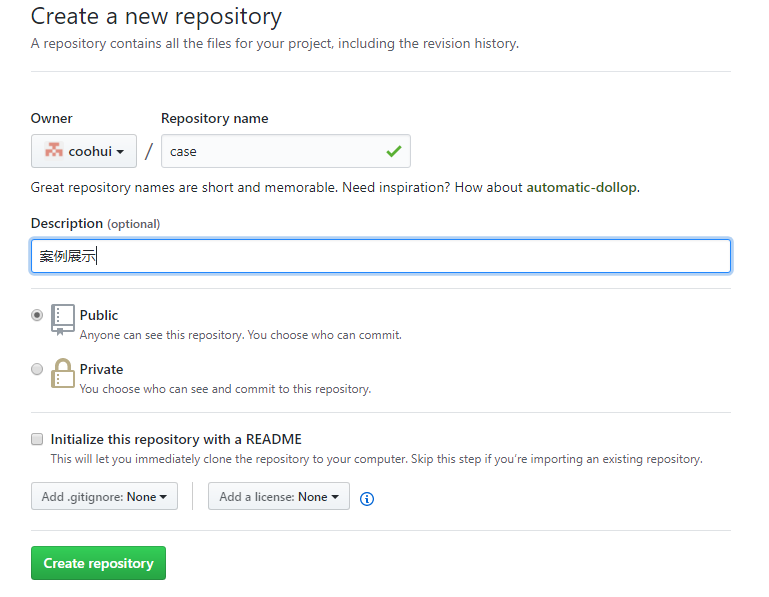Image resolution: width=769 pixels, height=597 pixels.
Task: Click the Description (optional) label
Action: [96, 224]
